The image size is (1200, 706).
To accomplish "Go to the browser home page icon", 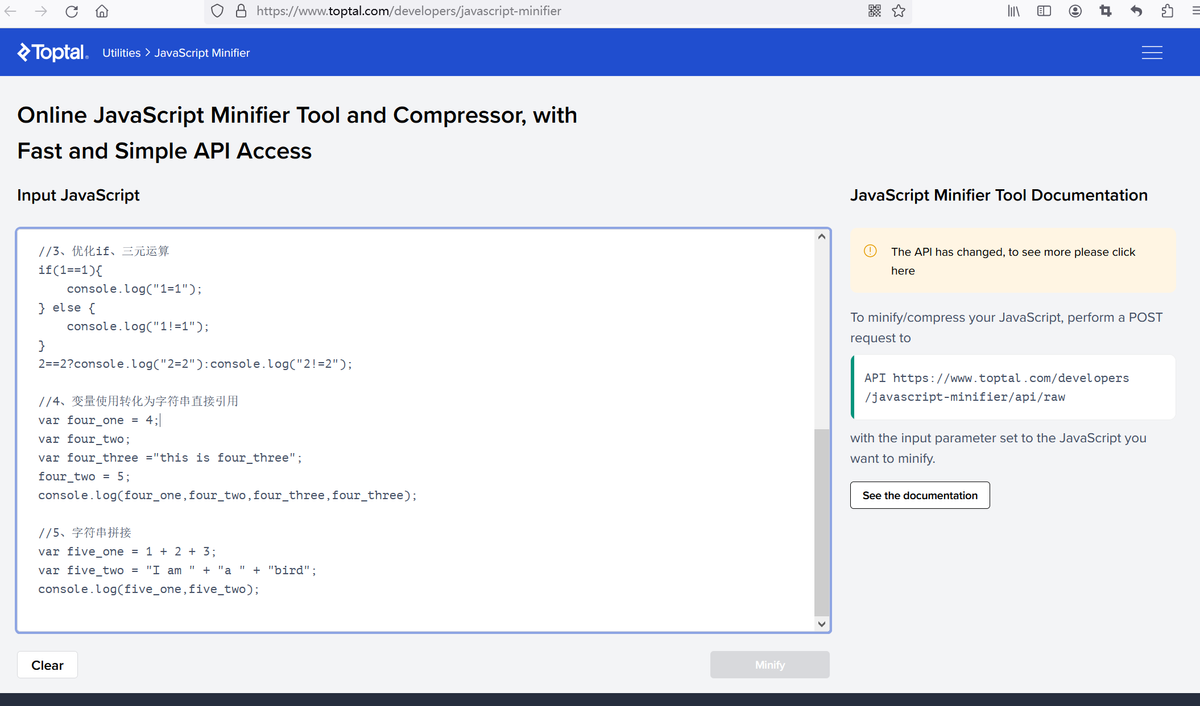I will [x=102, y=12].
